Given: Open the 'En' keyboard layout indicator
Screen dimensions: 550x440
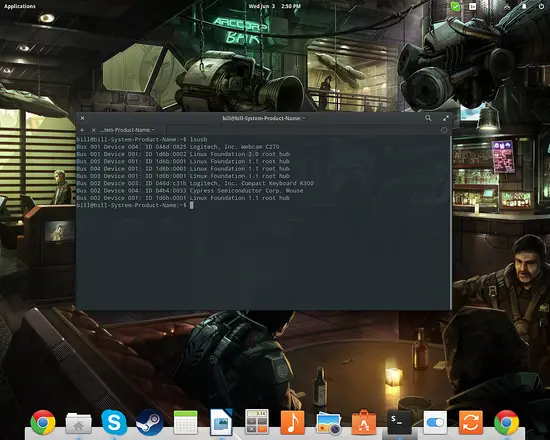Looking at the screenshot, I should (x=473, y=6).
